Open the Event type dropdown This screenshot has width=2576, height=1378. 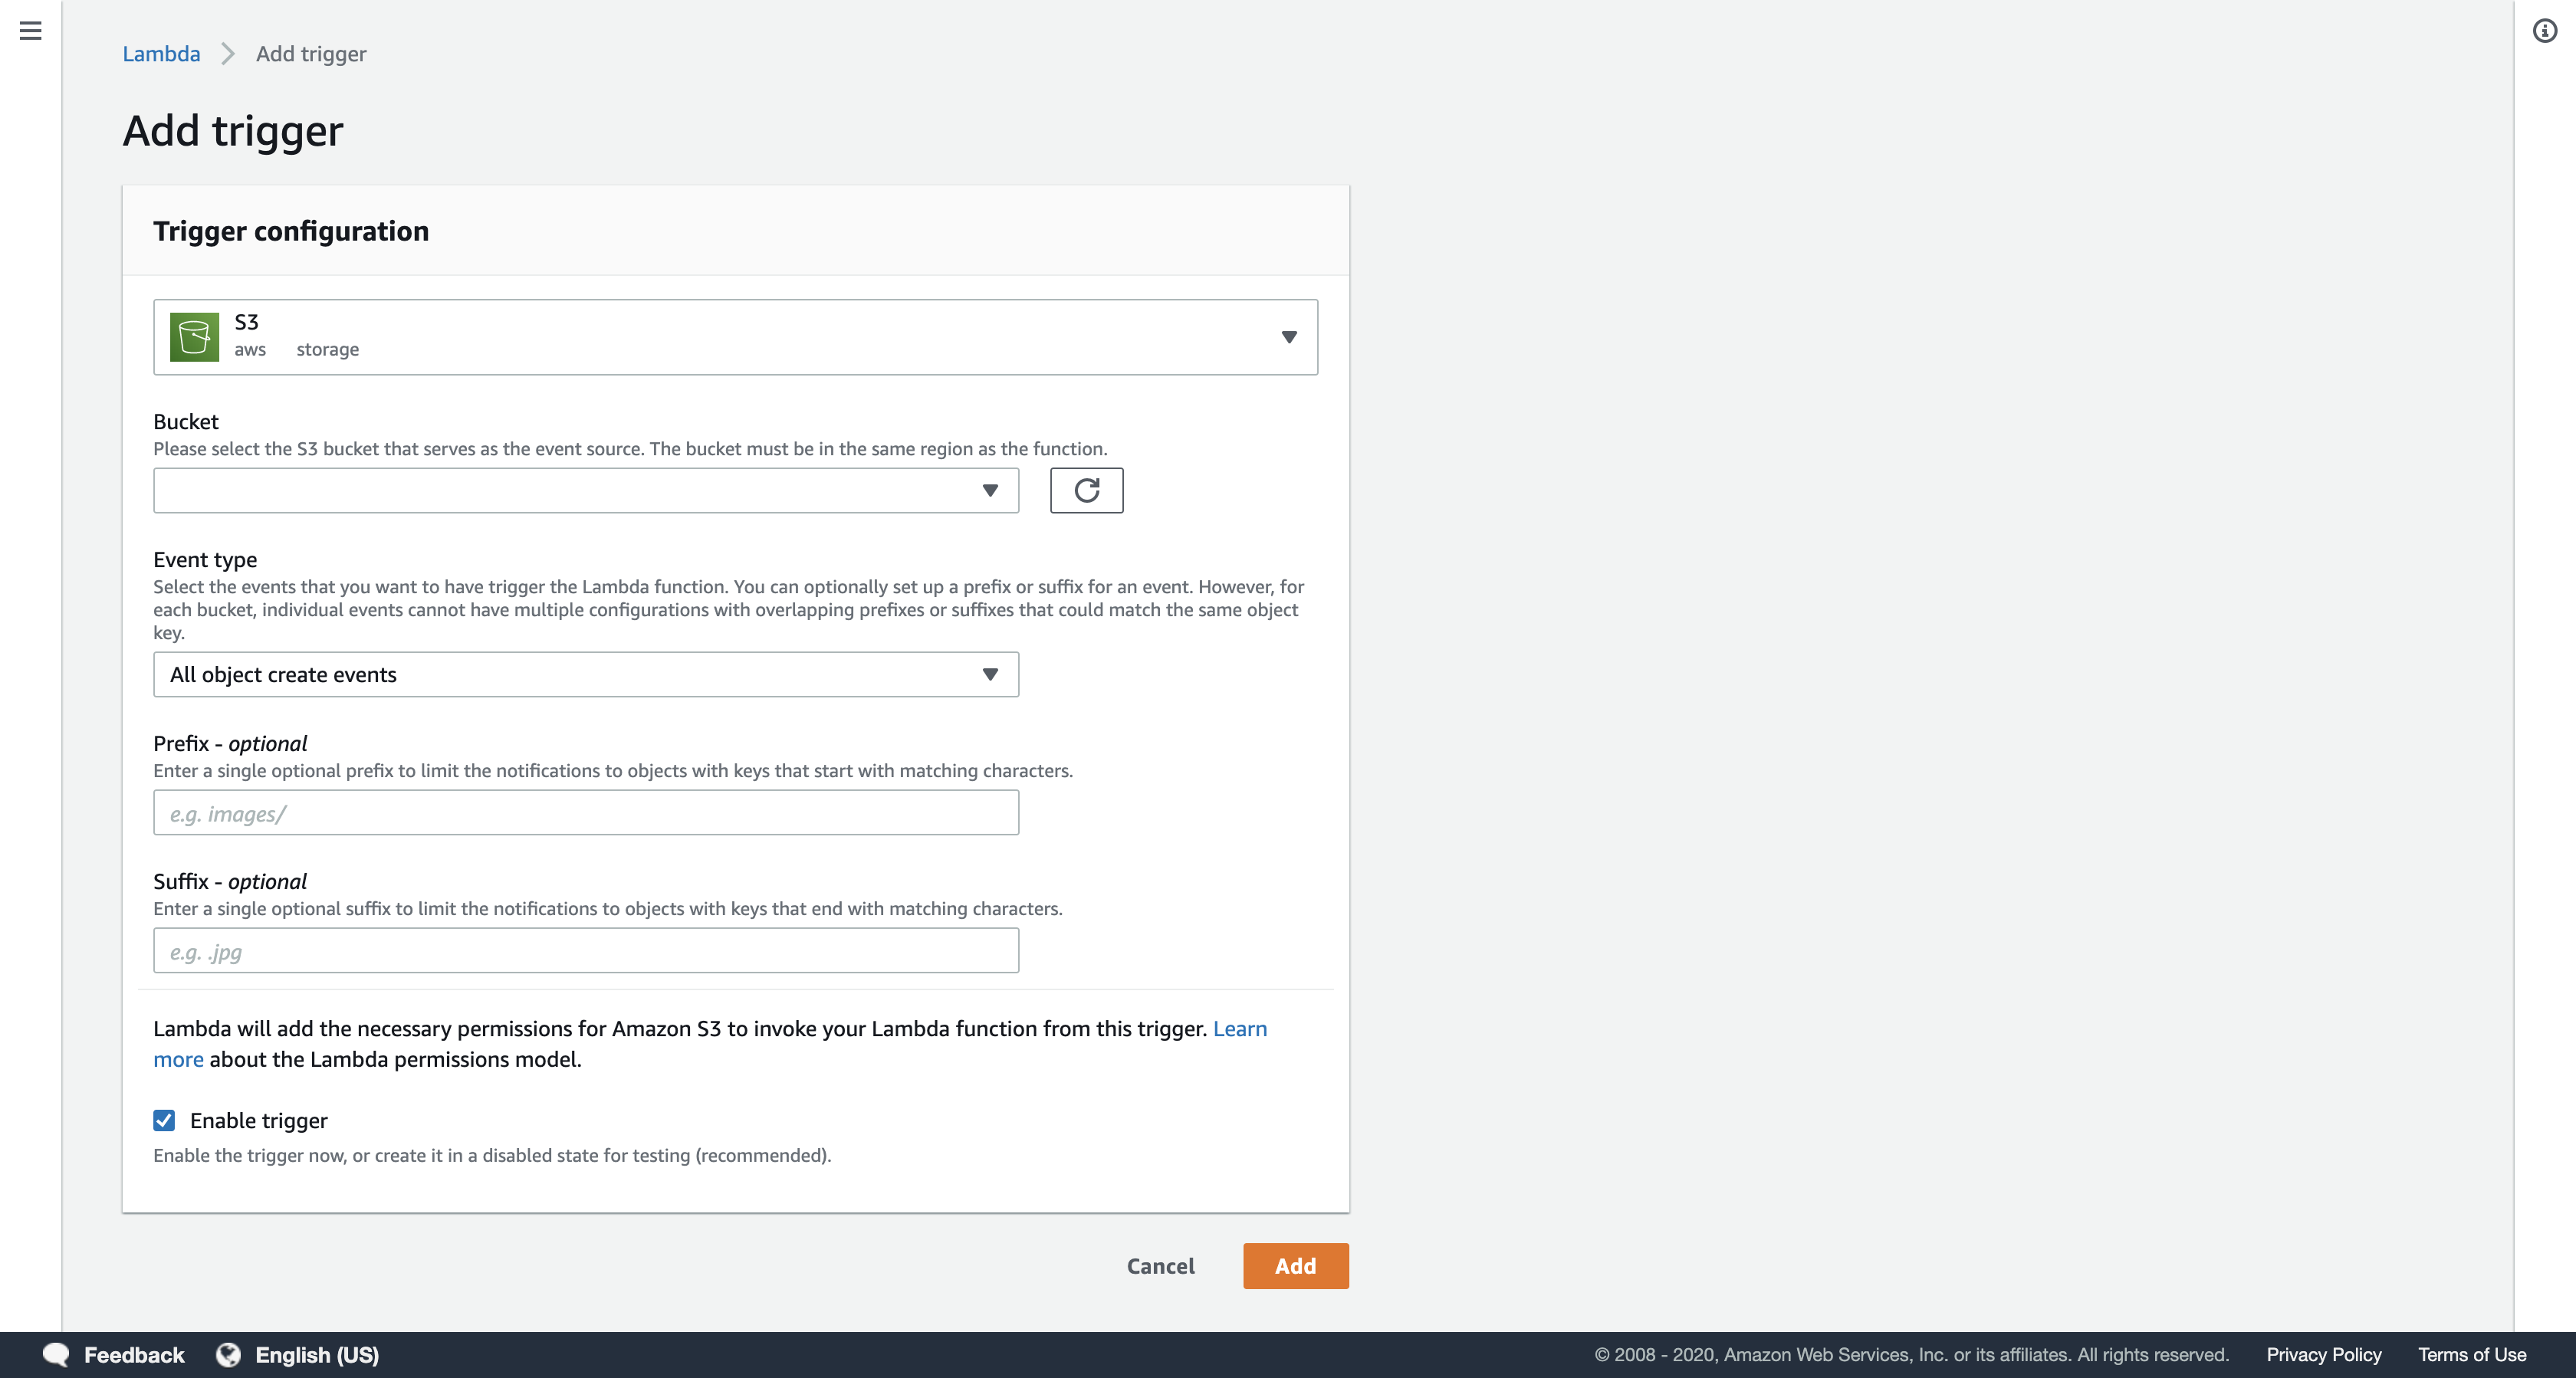point(586,674)
